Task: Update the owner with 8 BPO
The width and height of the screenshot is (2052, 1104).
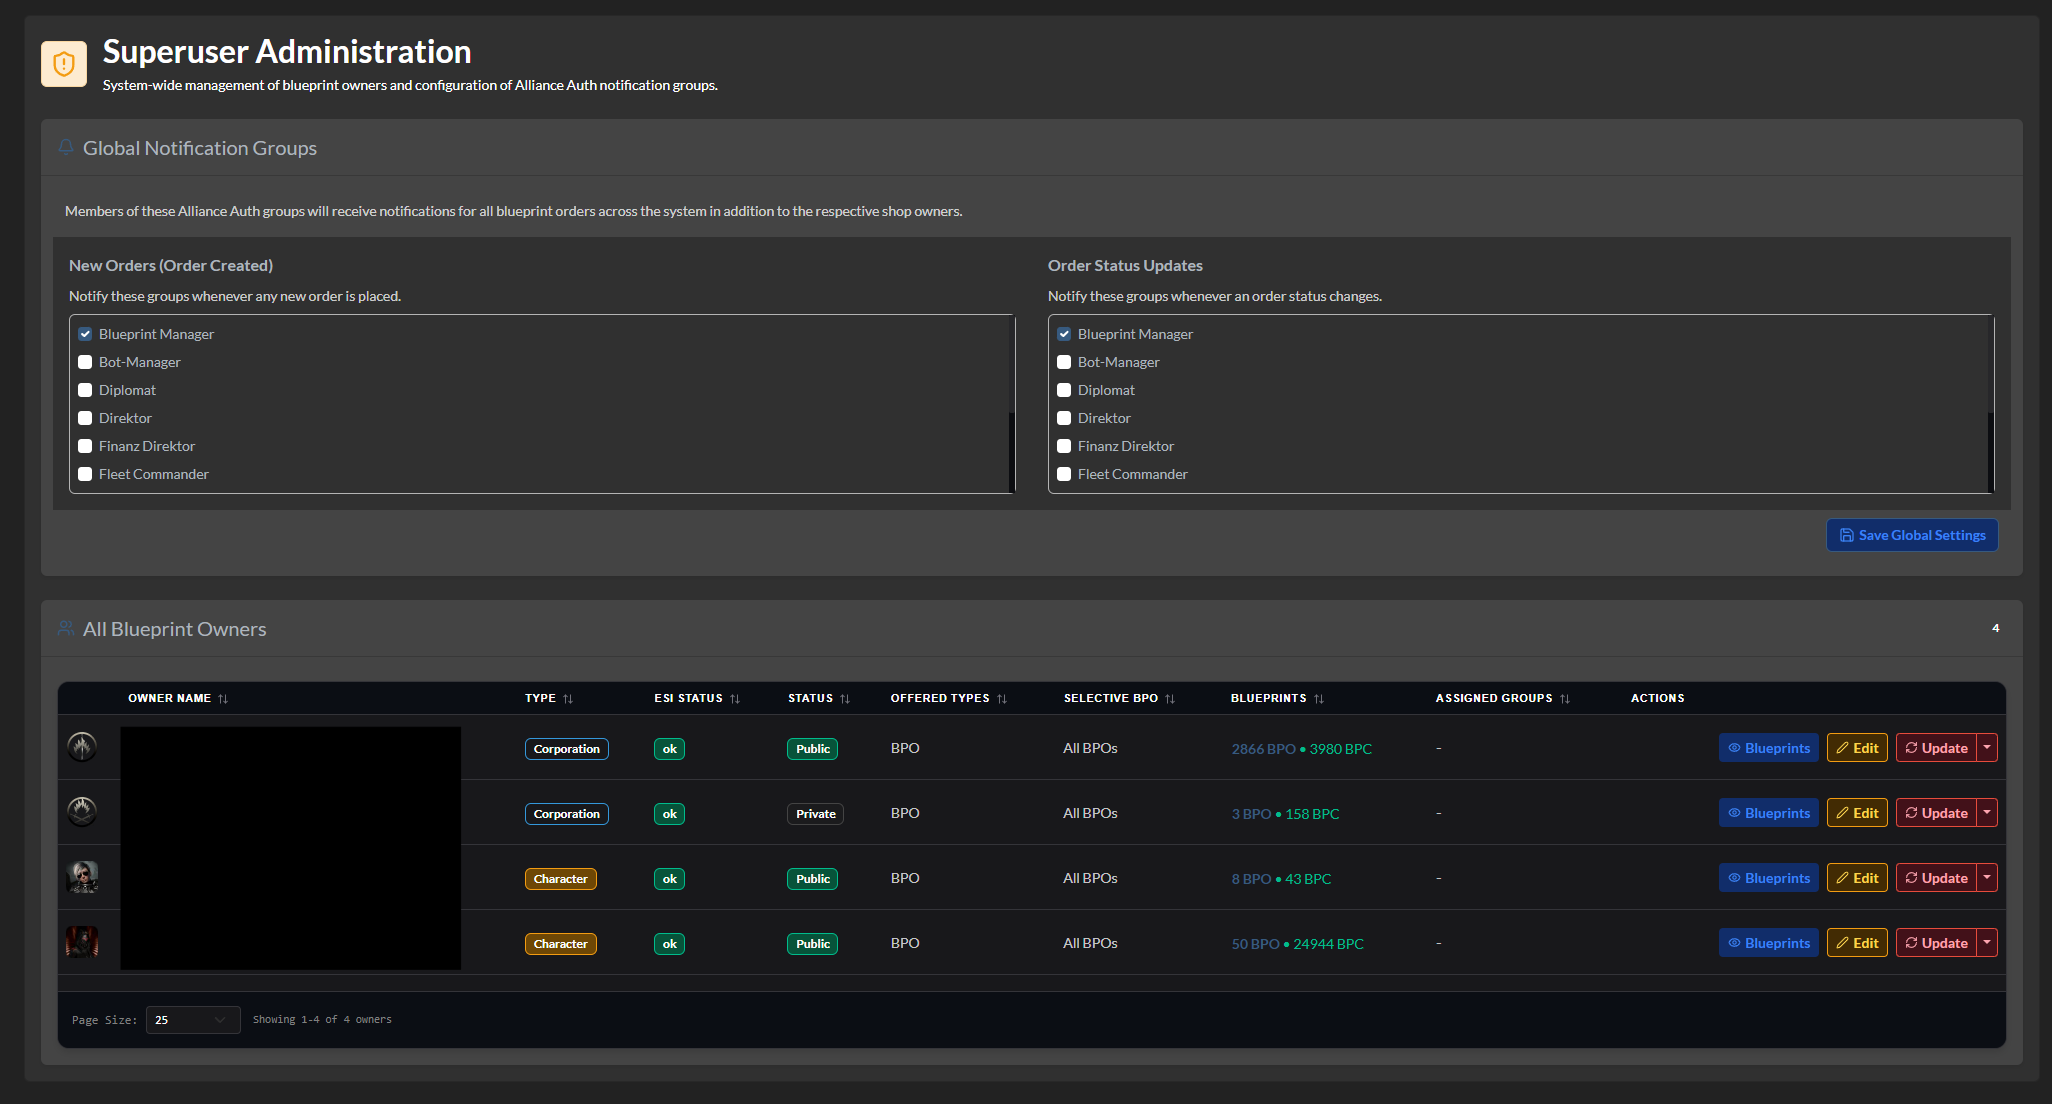Action: click(x=1936, y=878)
